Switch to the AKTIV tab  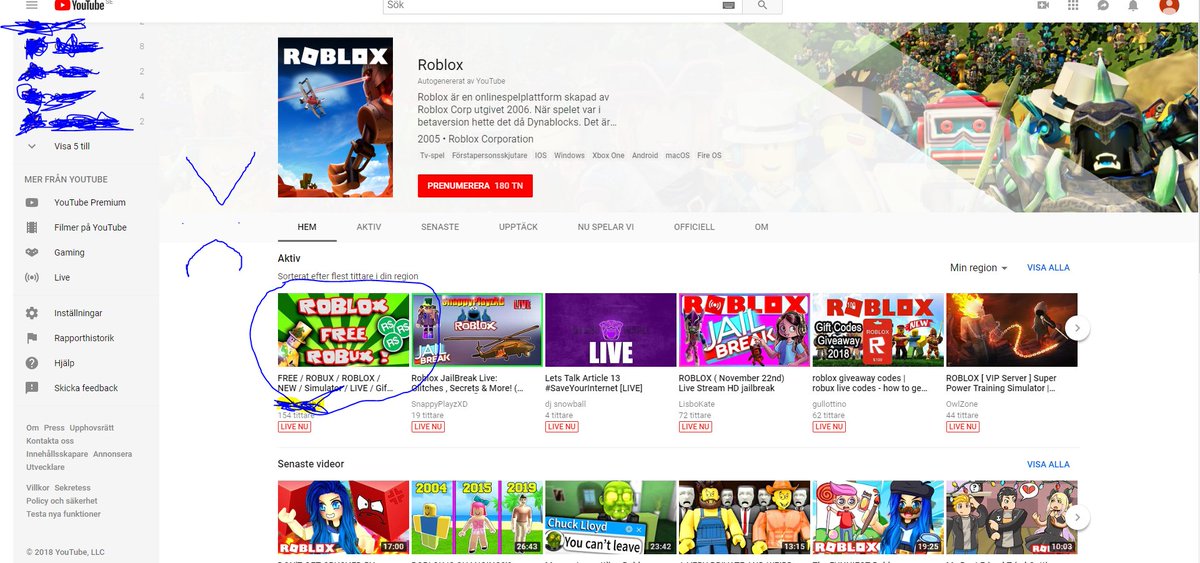369,227
